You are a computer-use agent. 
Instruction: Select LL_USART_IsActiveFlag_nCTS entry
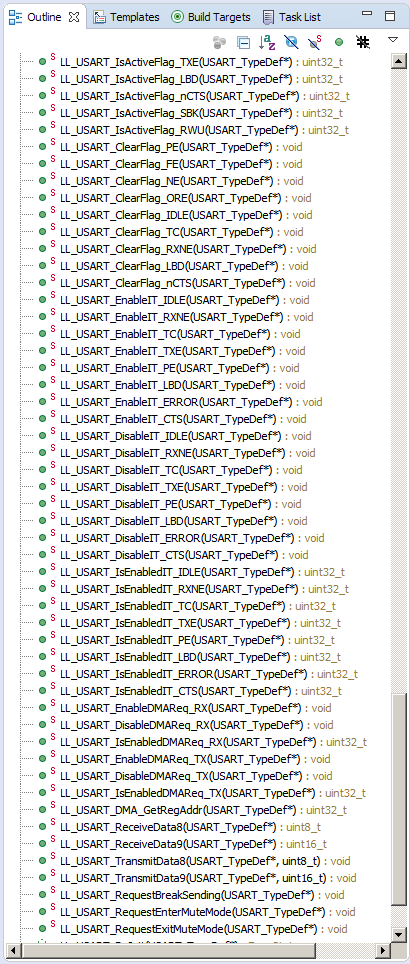tap(205, 96)
